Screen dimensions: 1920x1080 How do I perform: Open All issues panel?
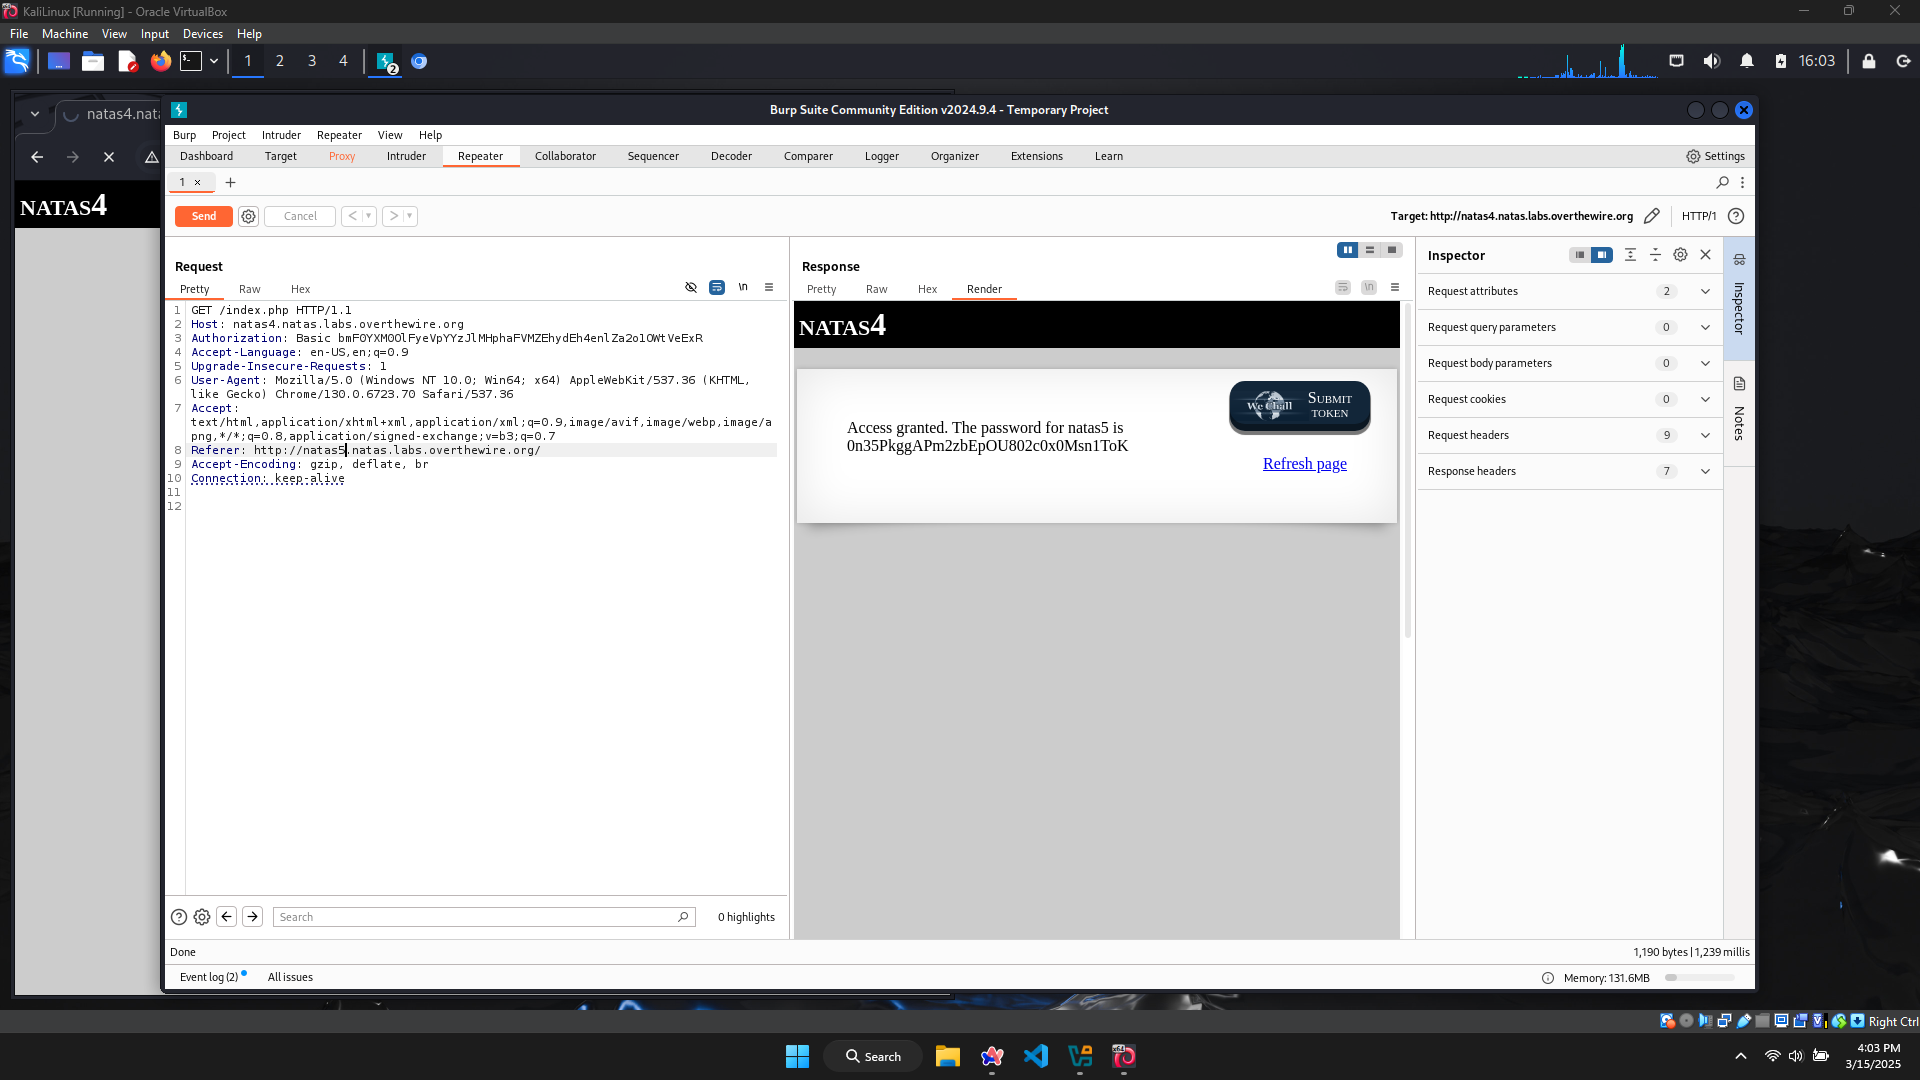[290, 977]
